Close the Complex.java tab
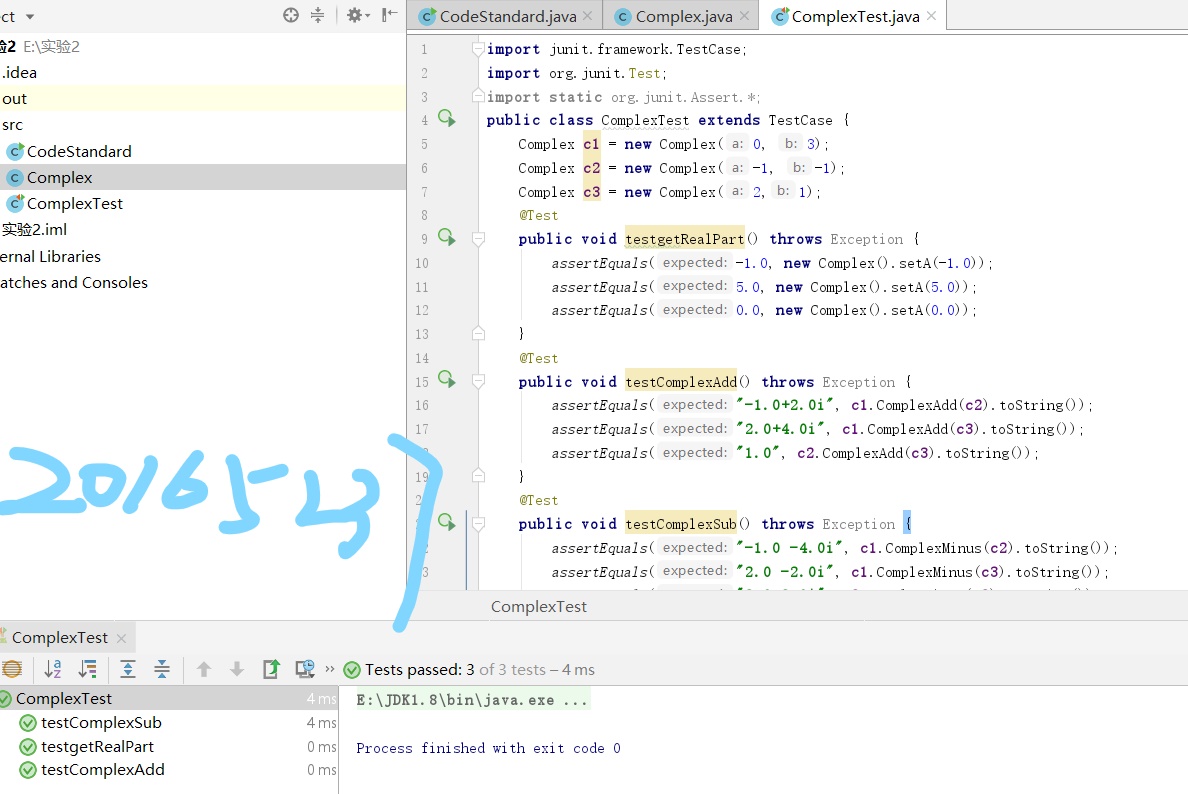Screen dimensions: 1188x794 pos(745,16)
